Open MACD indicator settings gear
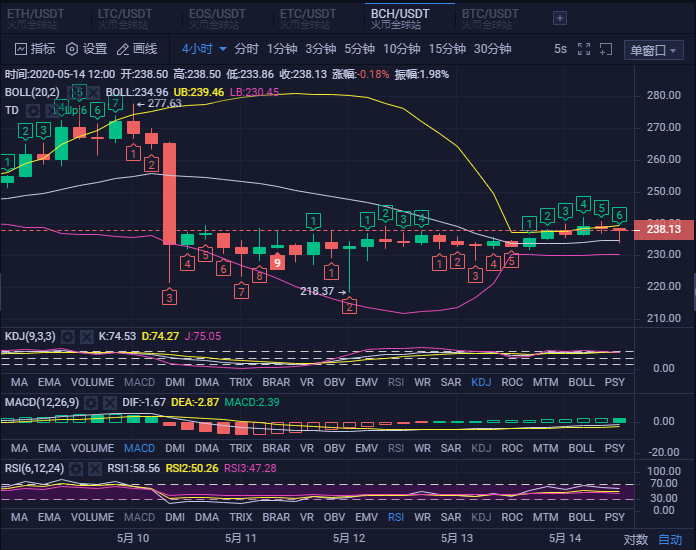The width and height of the screenshot is (696, 550). point(90,403)
